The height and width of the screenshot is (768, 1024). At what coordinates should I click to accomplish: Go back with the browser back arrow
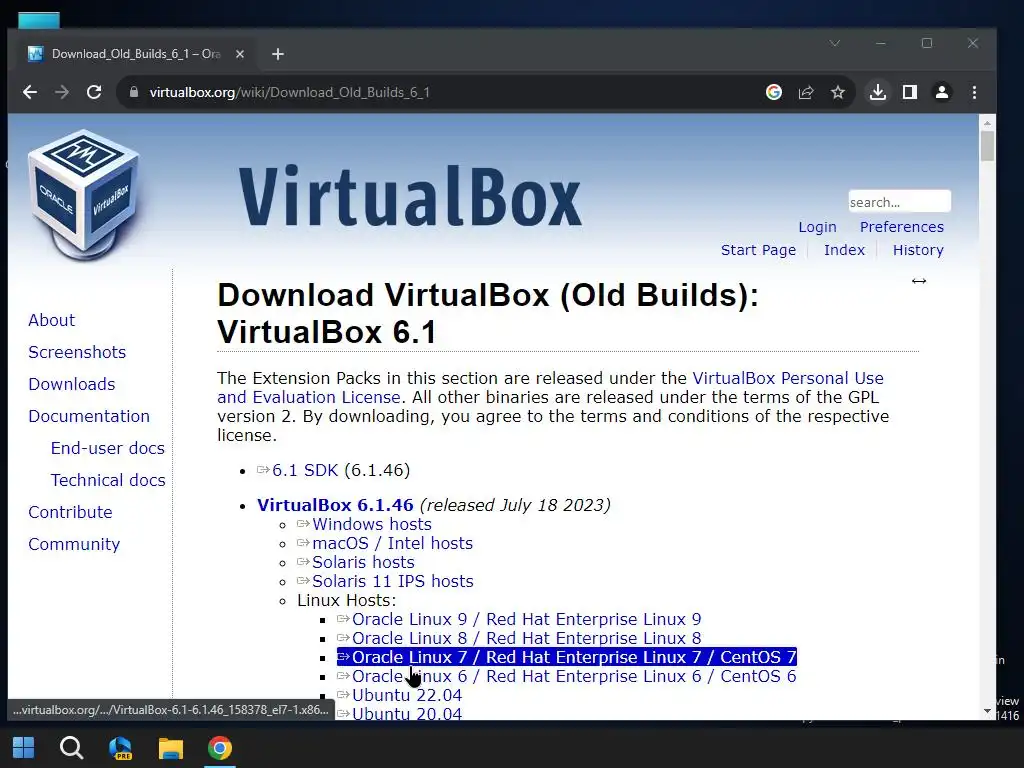coord(30,92)
